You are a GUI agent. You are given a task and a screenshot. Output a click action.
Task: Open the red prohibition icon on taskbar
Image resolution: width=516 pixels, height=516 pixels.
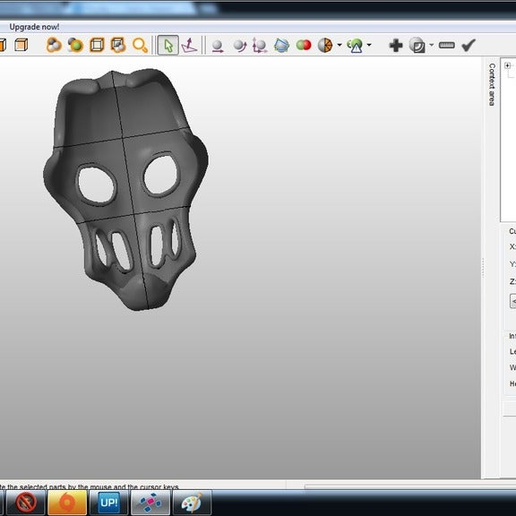pos(26,502)
